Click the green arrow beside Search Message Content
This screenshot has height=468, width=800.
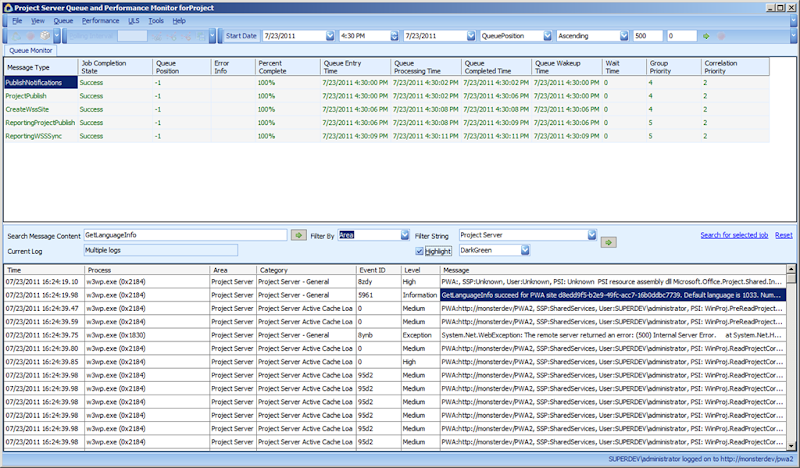coord(299,235)
